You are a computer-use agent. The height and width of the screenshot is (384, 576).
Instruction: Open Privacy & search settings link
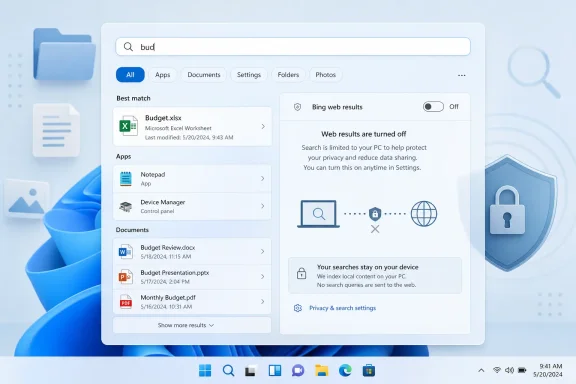(x=342, y=308)
